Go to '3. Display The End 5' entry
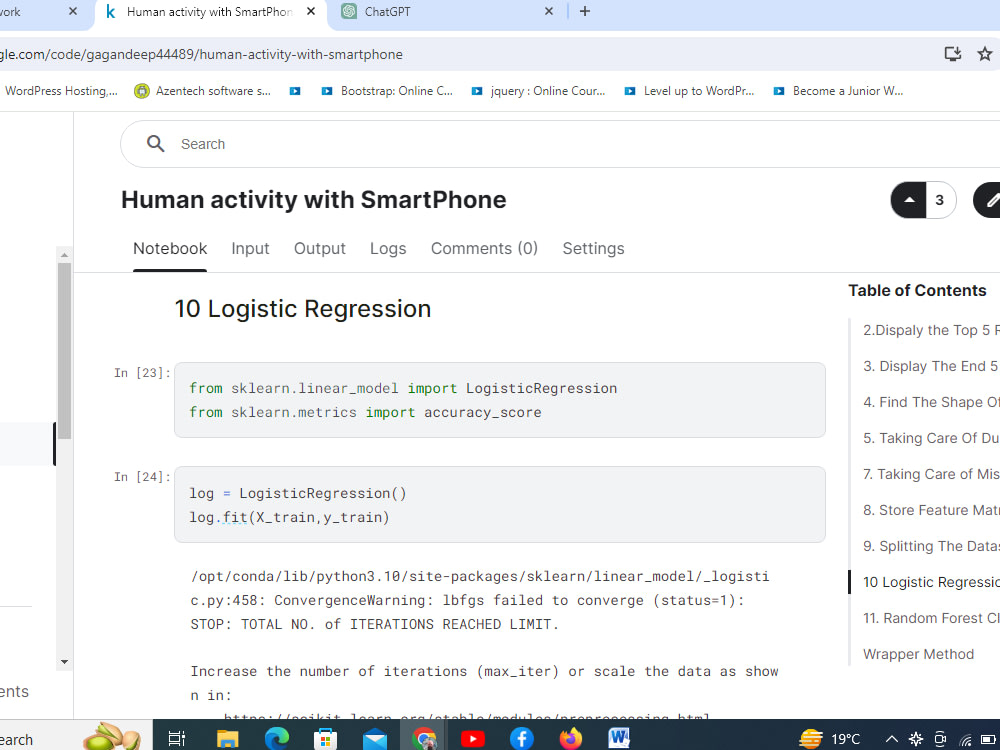The width and height of the screenshot is (1000, 750). coord(931,366)
